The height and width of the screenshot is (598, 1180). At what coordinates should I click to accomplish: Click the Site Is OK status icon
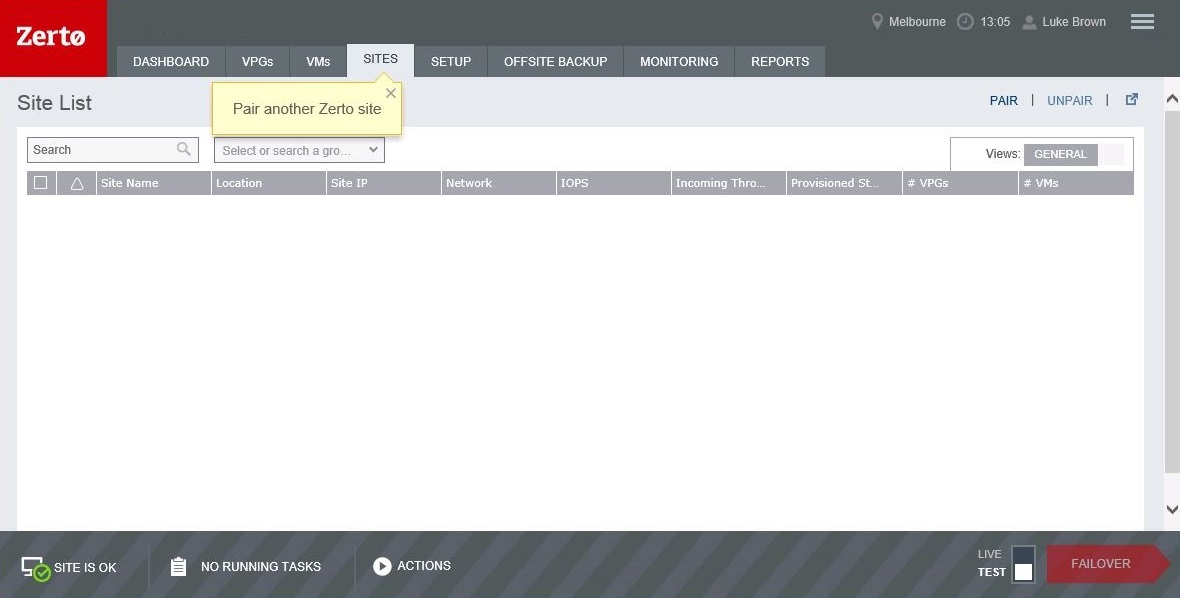(x=35, y=569)
